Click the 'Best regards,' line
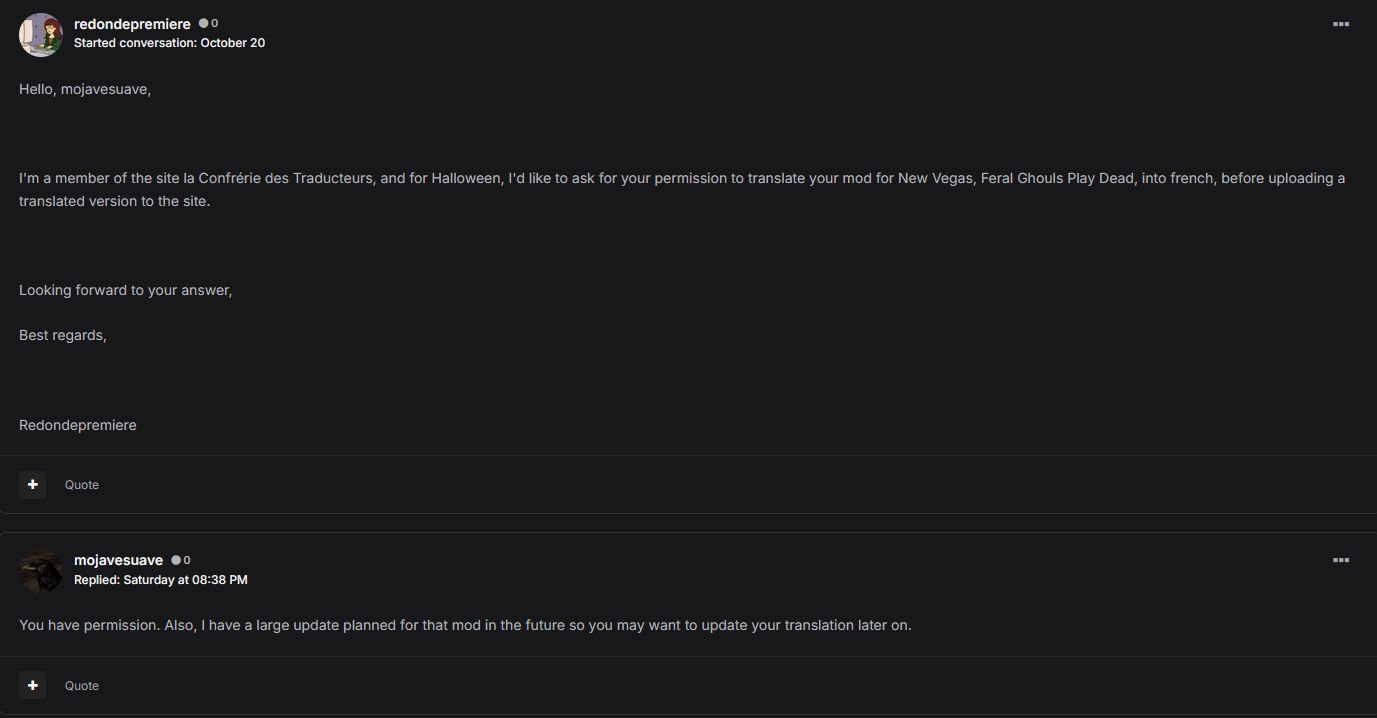The image size is (1377, 718). (62, 335)
